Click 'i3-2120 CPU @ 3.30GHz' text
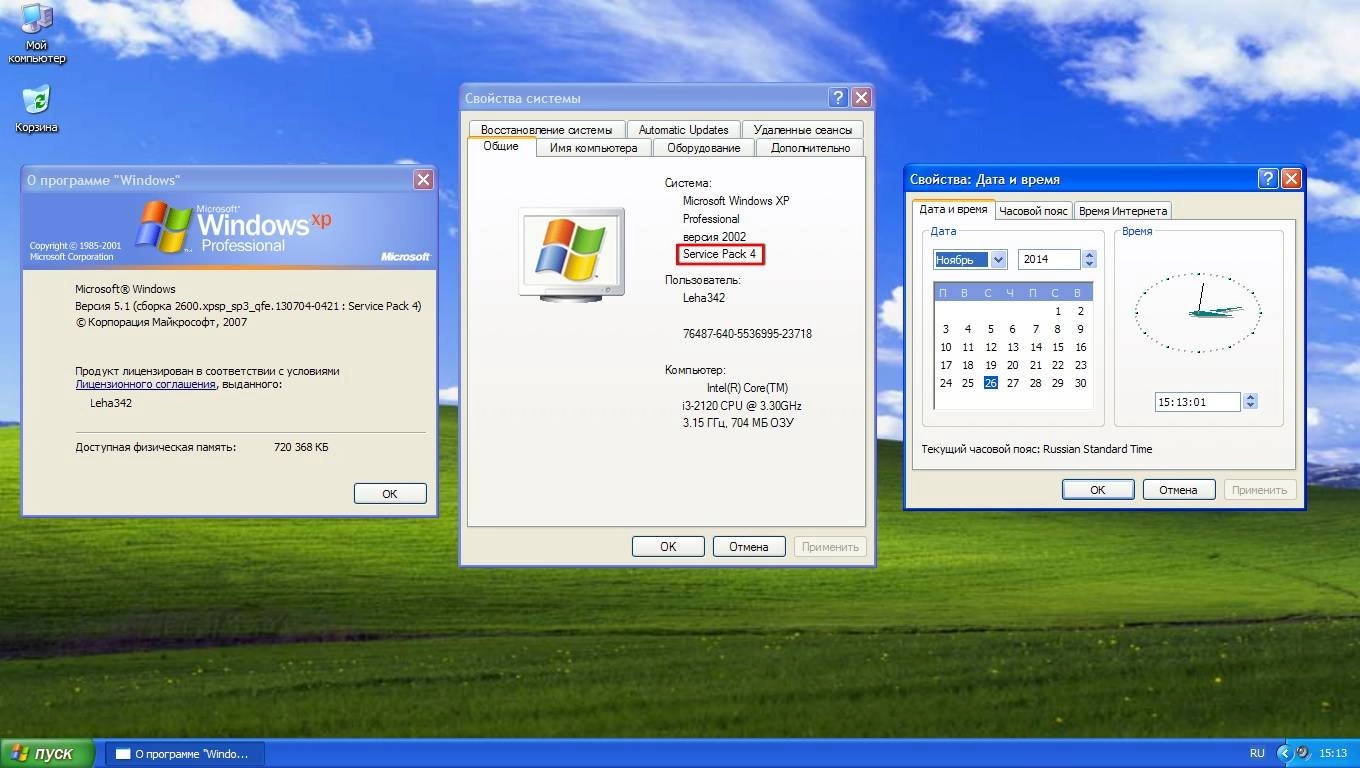This screenshot has height=768, width=1360. point(742,406)
